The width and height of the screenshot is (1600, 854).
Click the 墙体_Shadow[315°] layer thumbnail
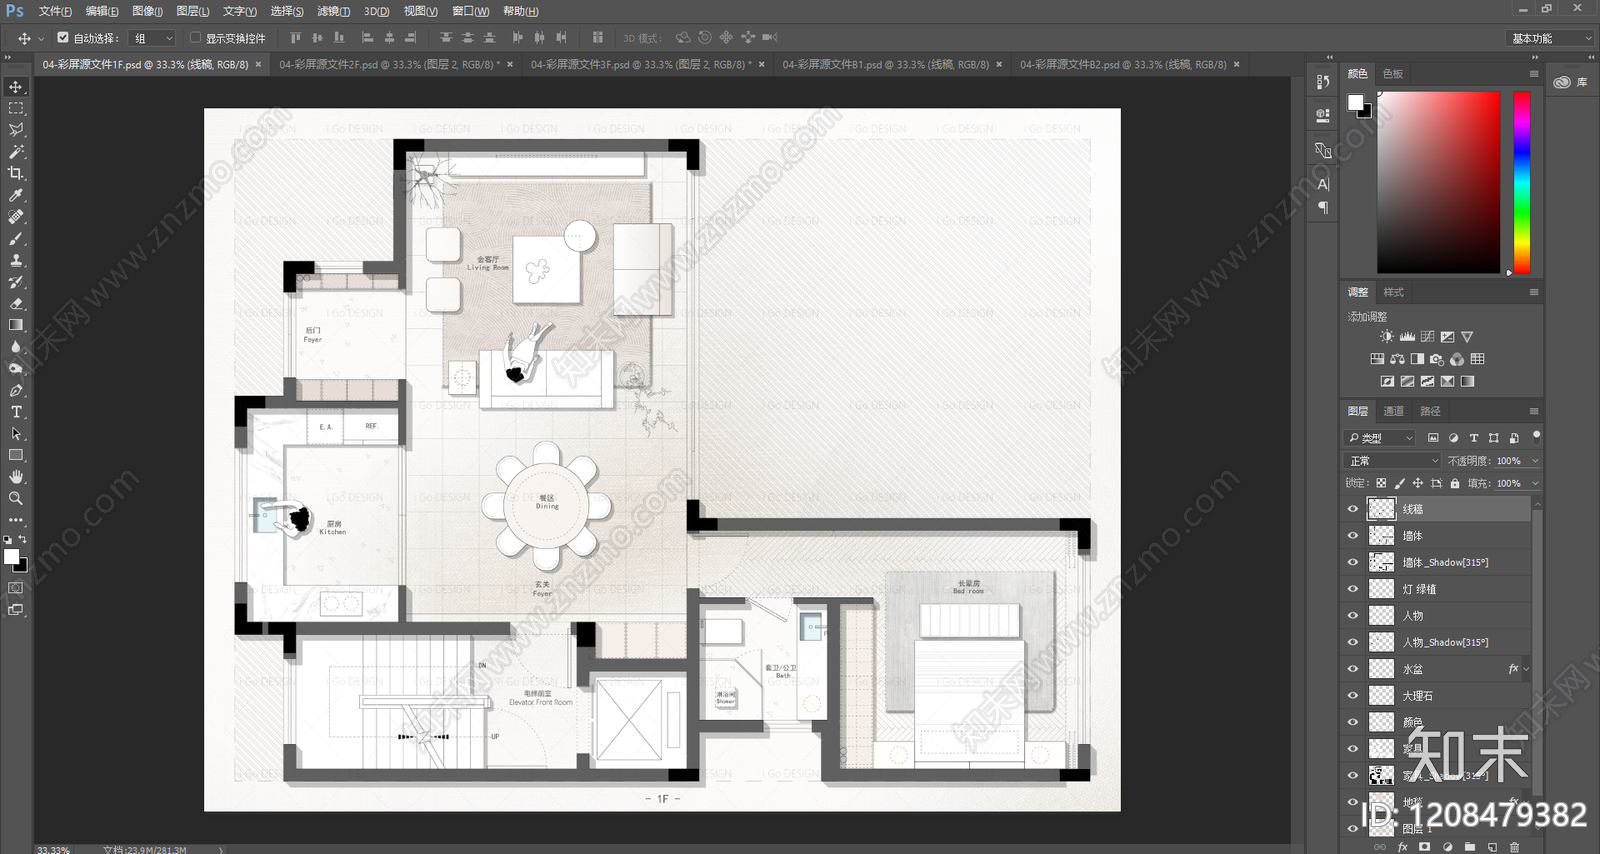pos(1381,562)
